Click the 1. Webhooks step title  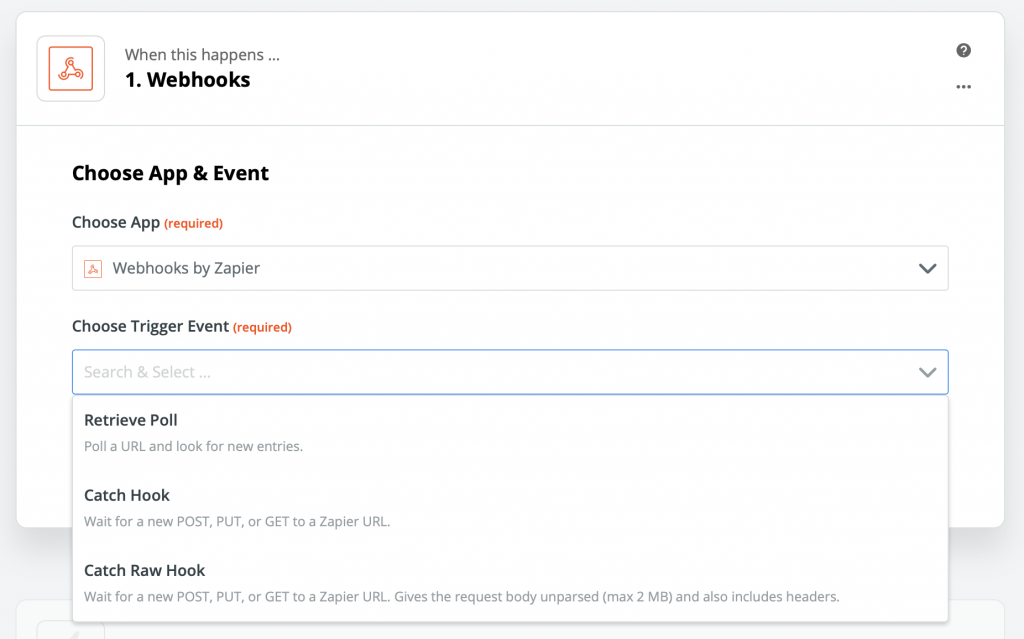pos(187,80)
